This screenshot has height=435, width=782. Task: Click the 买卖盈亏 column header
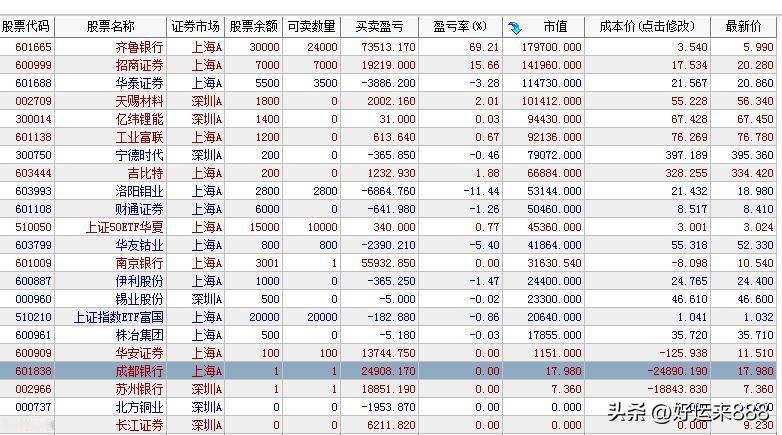380,26
